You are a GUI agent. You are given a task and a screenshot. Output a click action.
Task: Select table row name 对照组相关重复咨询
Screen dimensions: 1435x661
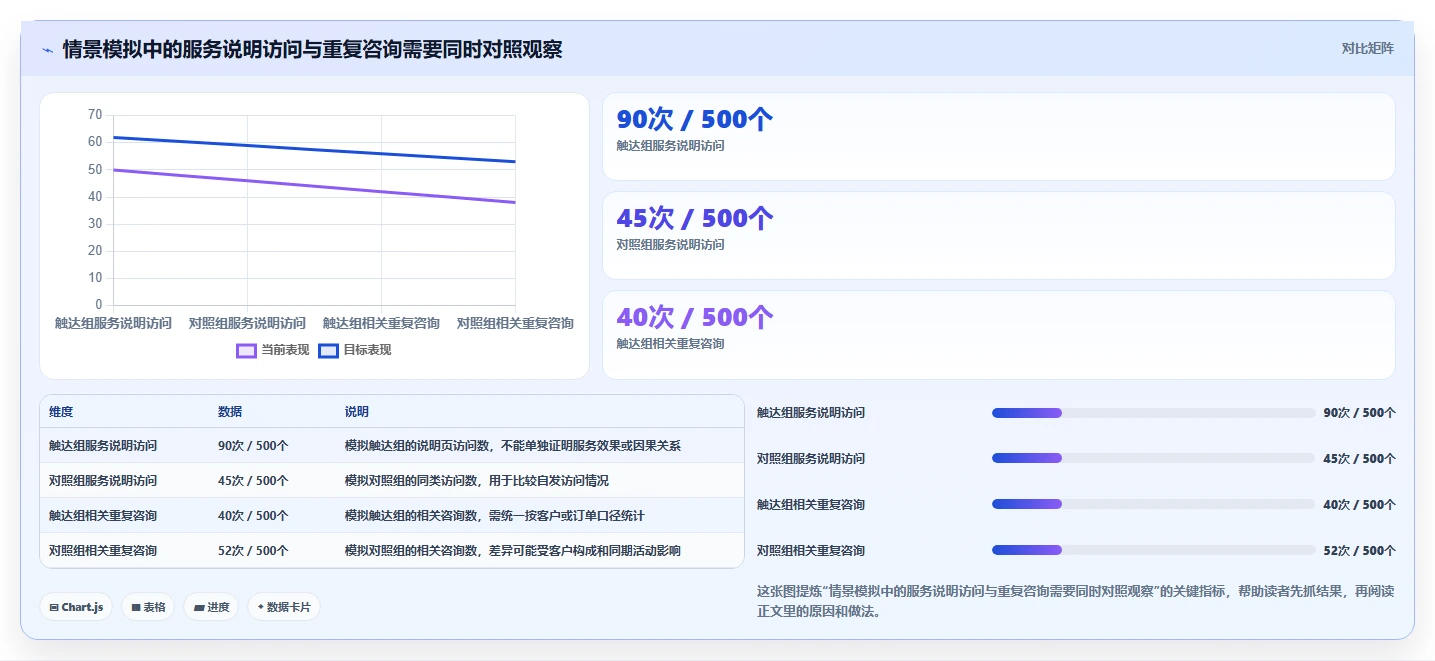click(x=103, y=551)
